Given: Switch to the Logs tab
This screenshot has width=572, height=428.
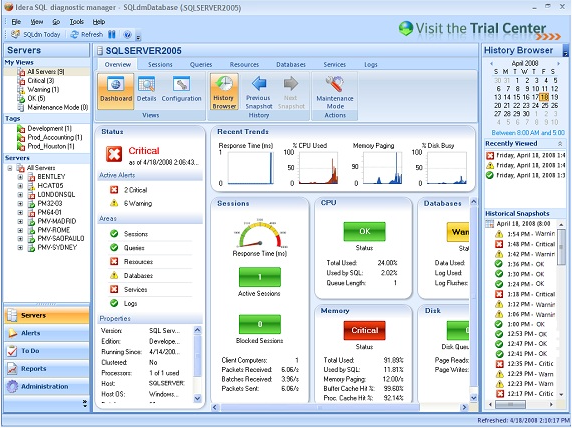Looking at the screenshot, I should (371, 65).
